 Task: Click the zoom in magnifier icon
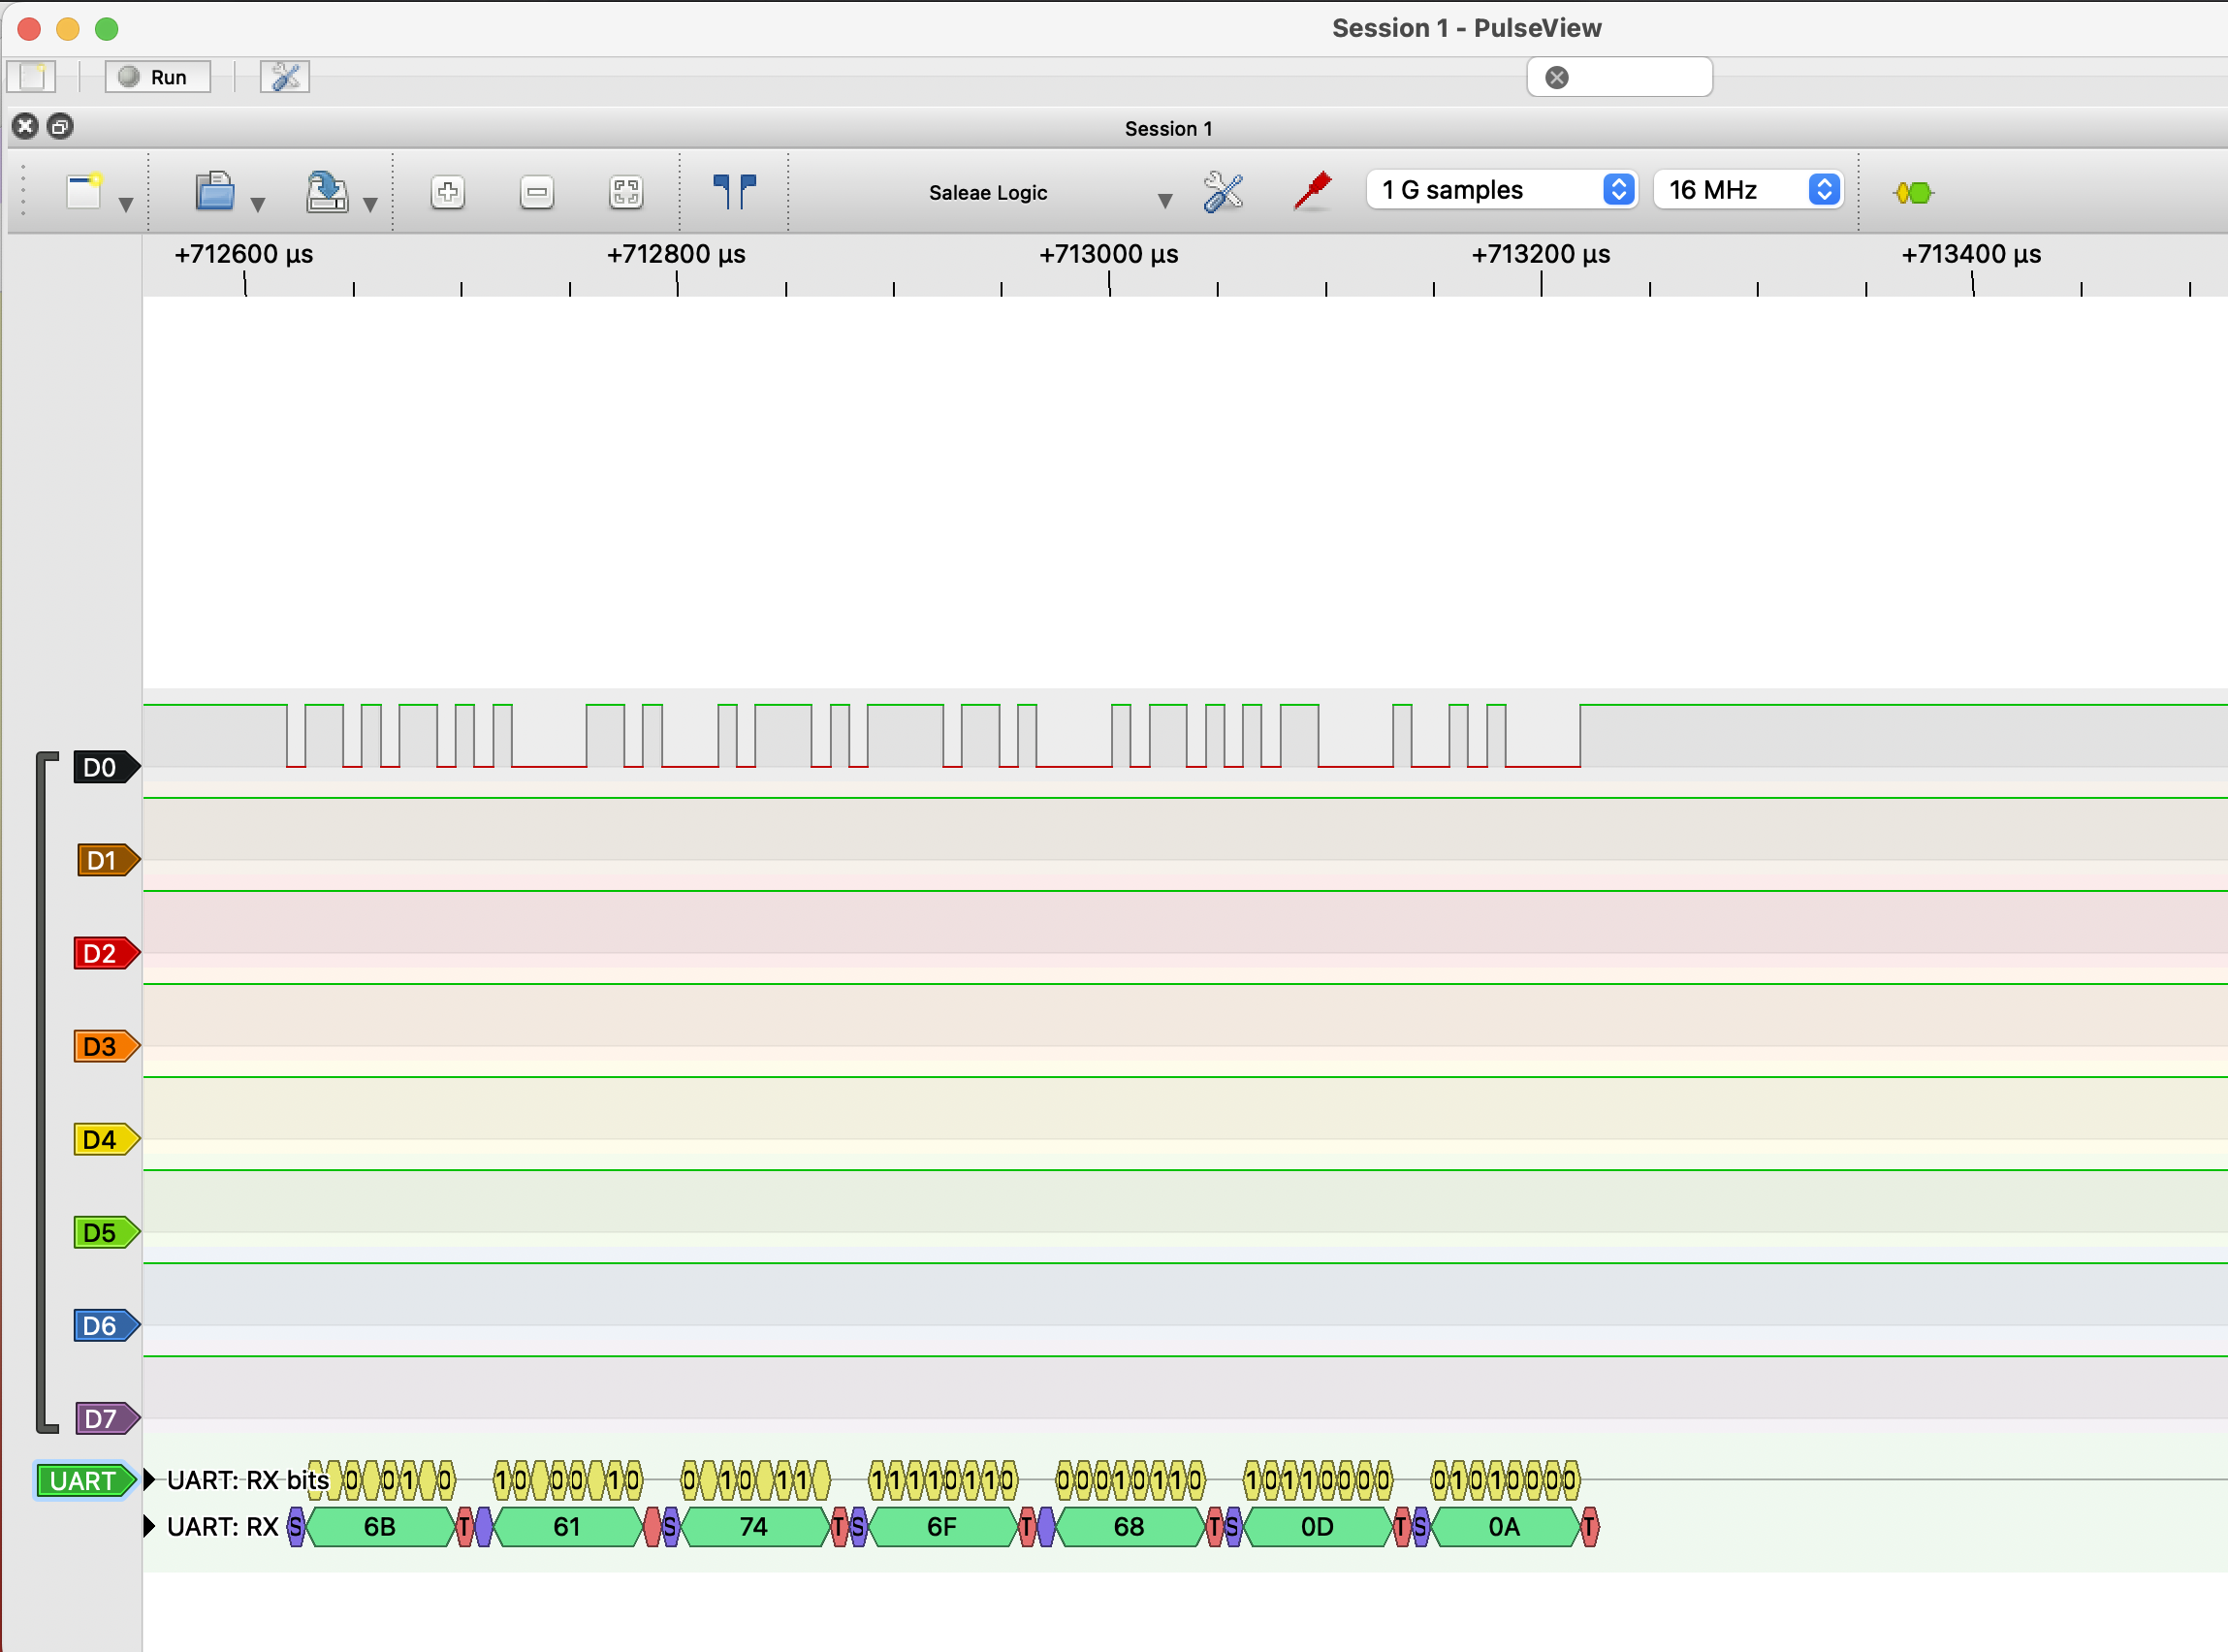coord(448,192)
